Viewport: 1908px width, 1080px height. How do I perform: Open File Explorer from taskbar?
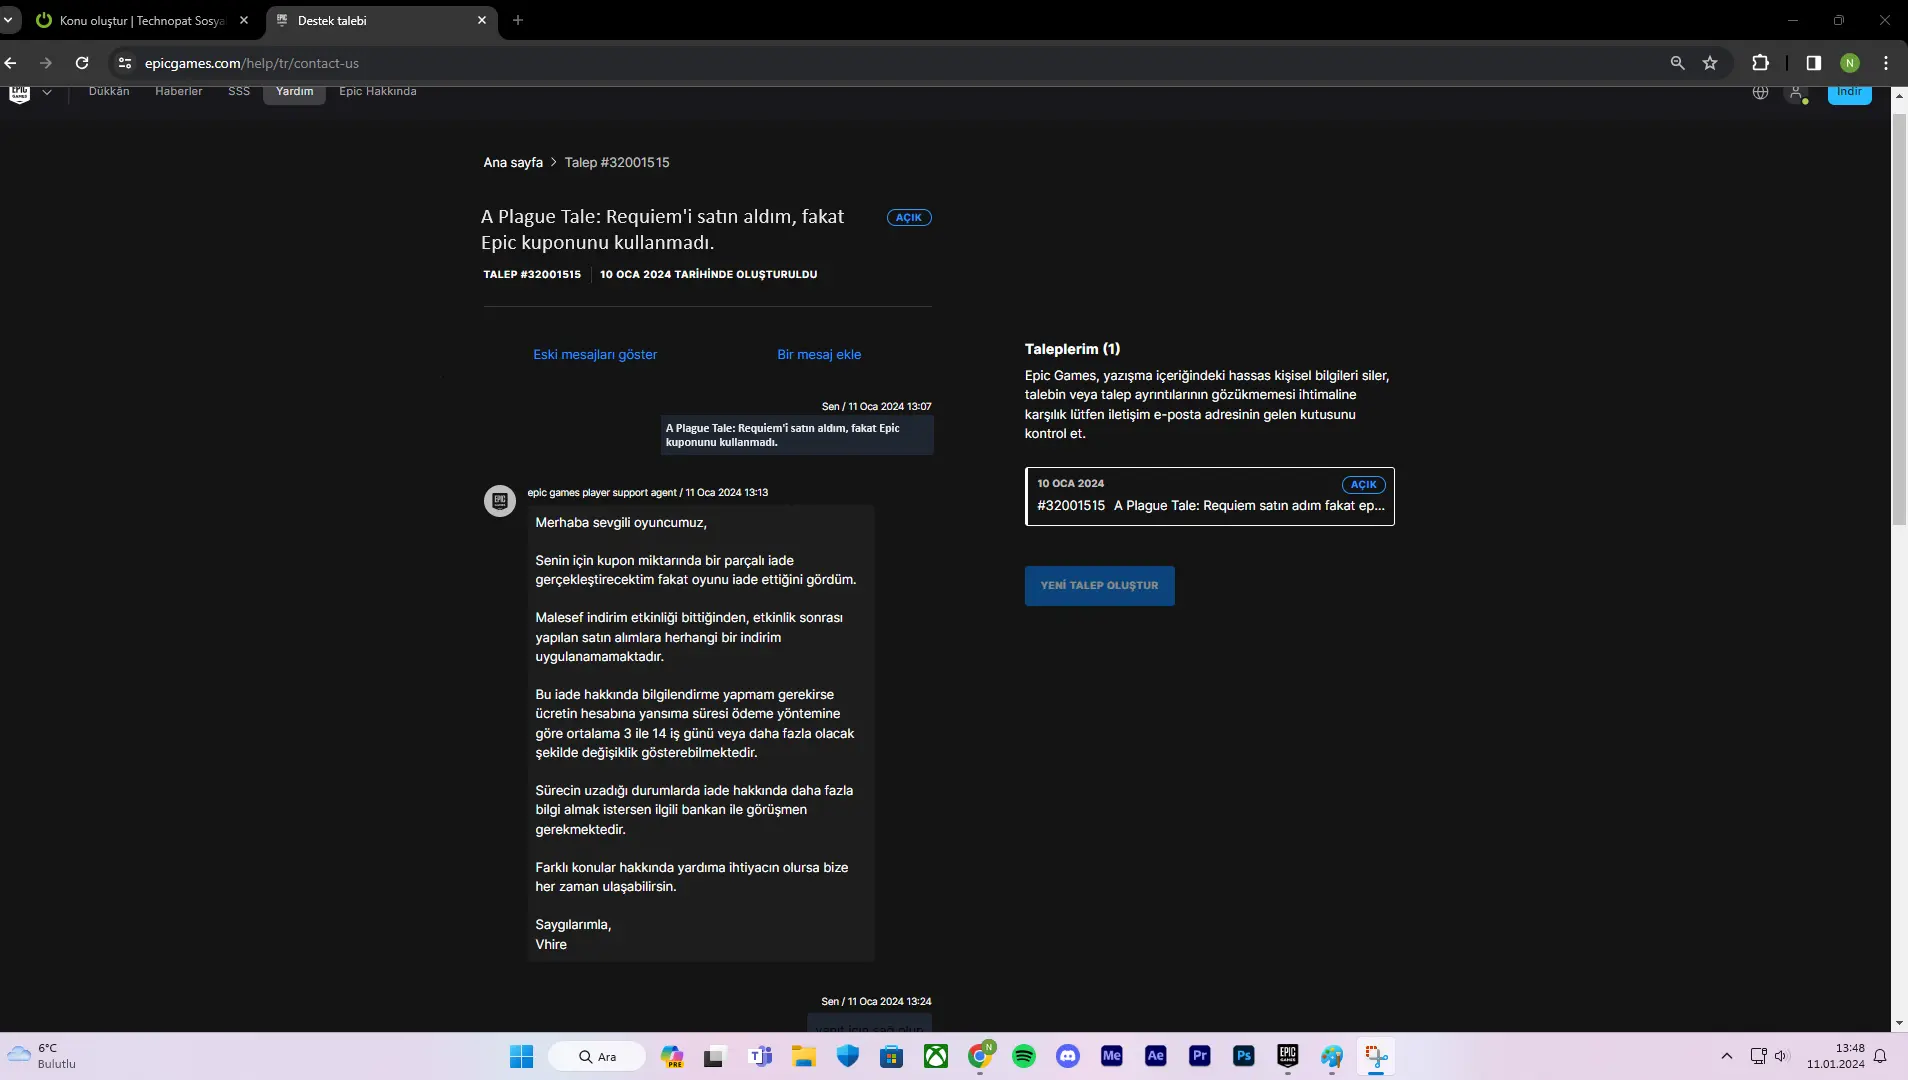click(x=804, y=1057)
